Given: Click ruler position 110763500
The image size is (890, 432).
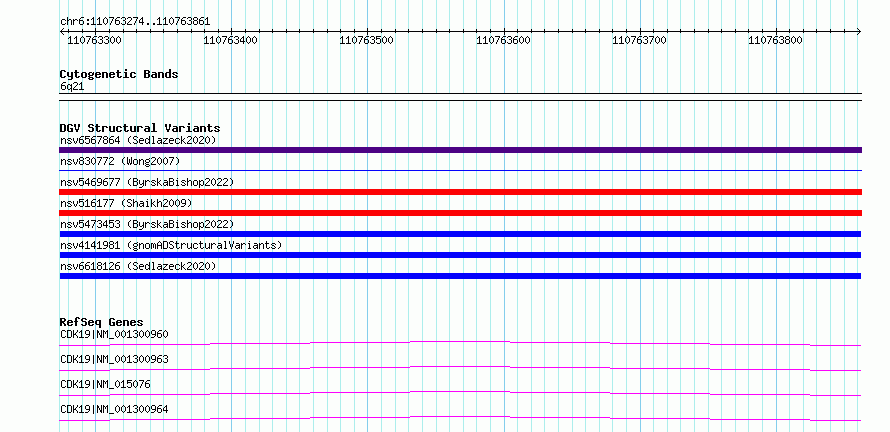Looking at the screenshot, I should pyautogui.click(x=367, y=40).
